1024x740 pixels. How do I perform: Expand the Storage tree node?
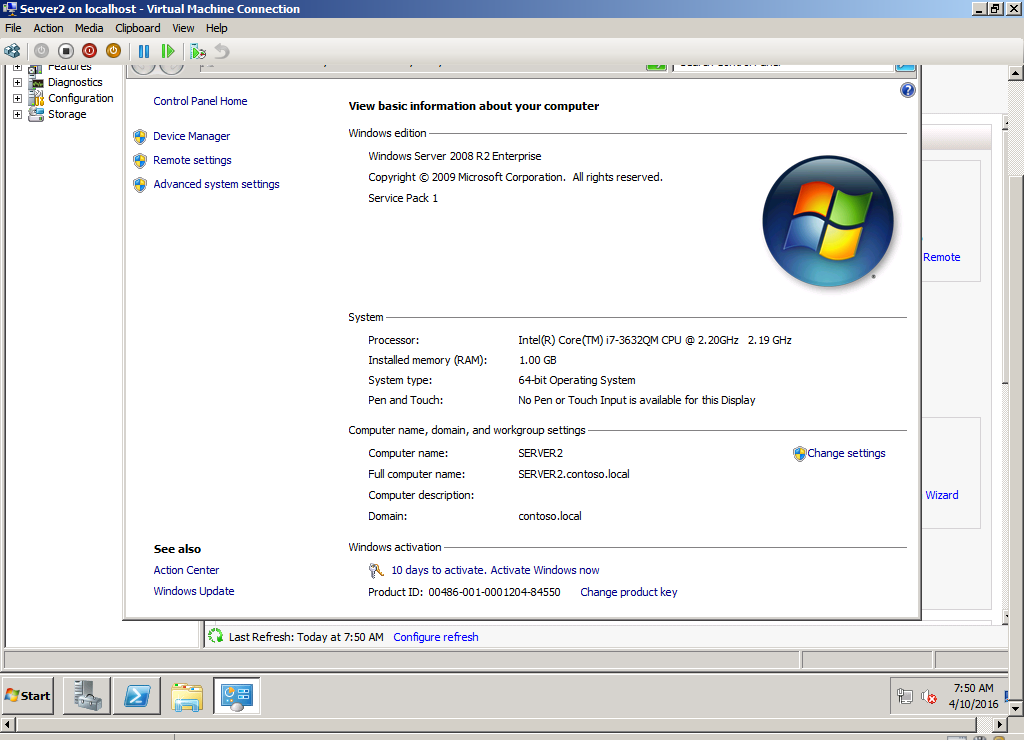pos(18,114)
